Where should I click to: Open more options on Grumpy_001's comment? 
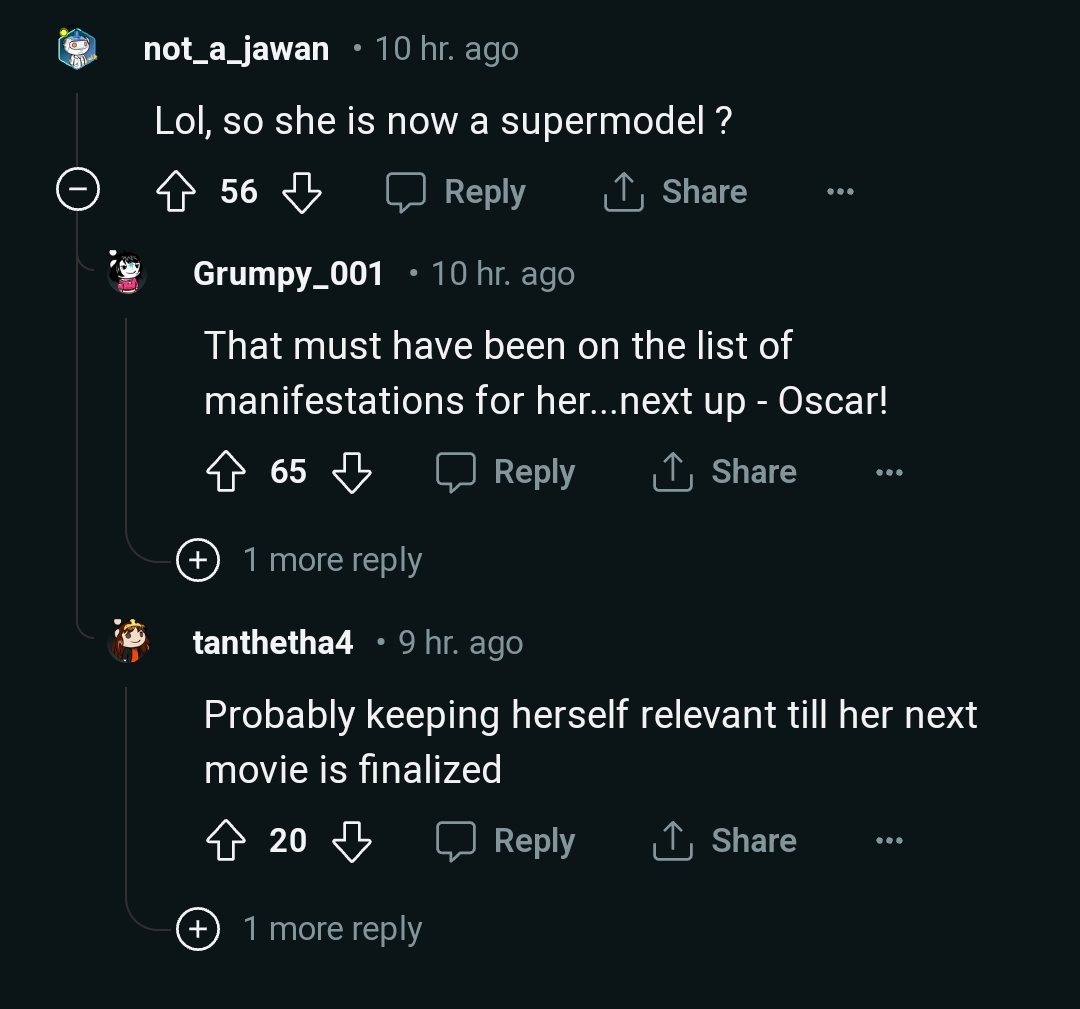(889, 472)
